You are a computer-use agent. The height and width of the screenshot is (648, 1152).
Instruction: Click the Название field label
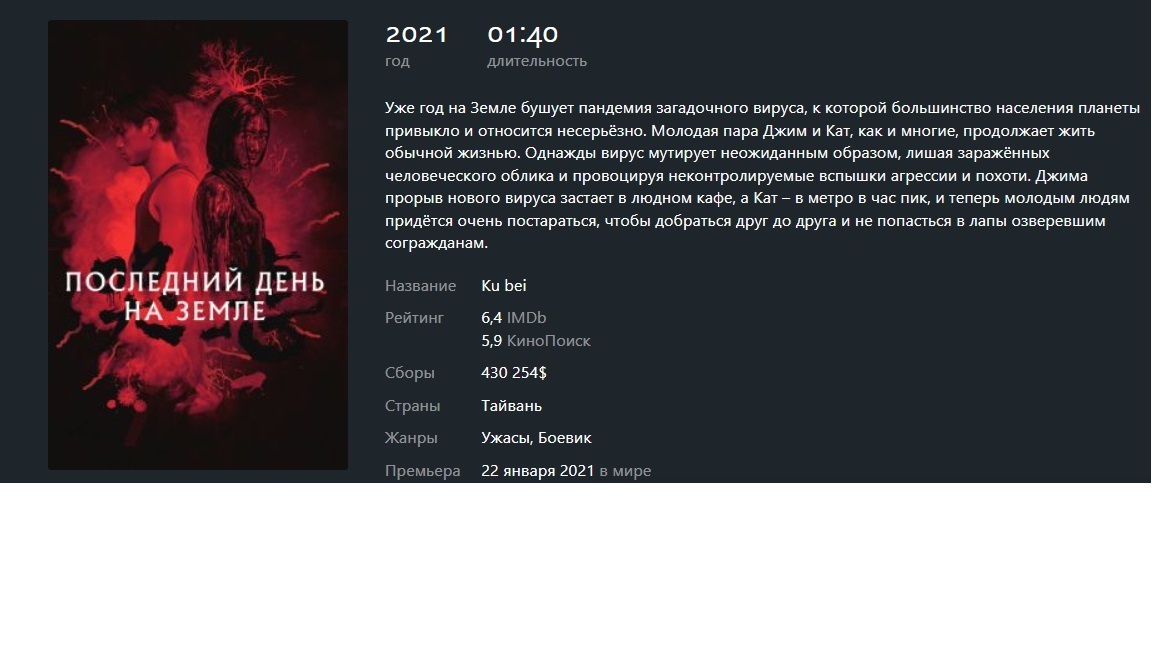[420, 285]
